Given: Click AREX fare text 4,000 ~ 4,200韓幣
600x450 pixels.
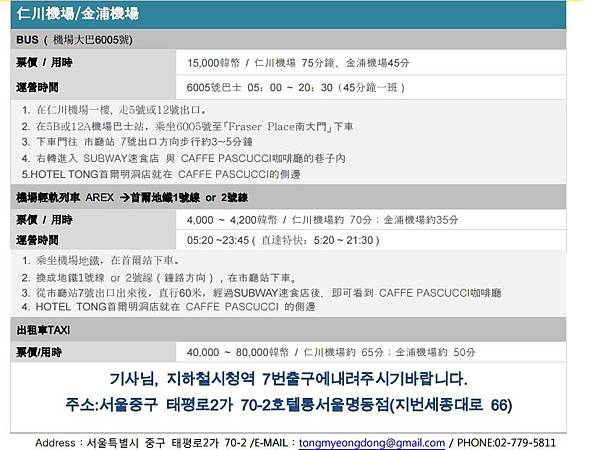Looking at the screenshot, I should coord(232,220).
